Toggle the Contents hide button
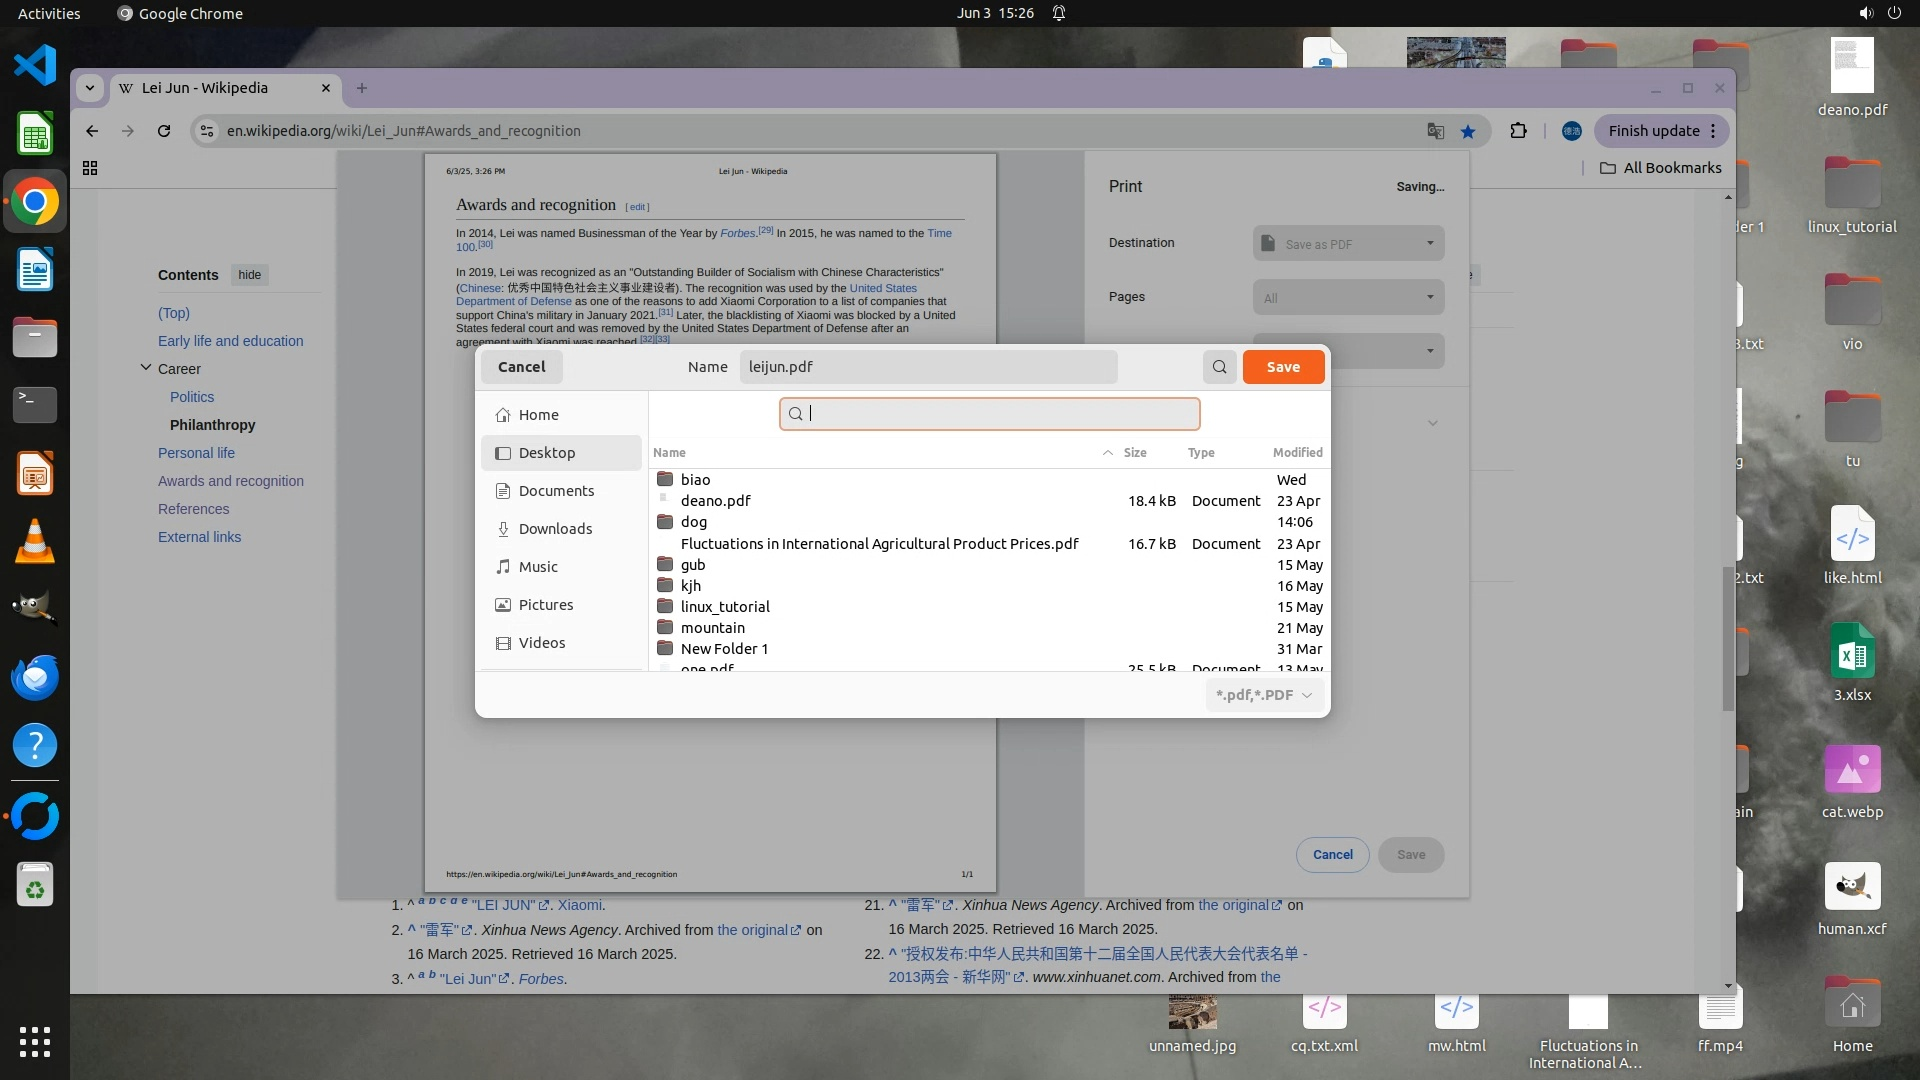 (250, 275)
